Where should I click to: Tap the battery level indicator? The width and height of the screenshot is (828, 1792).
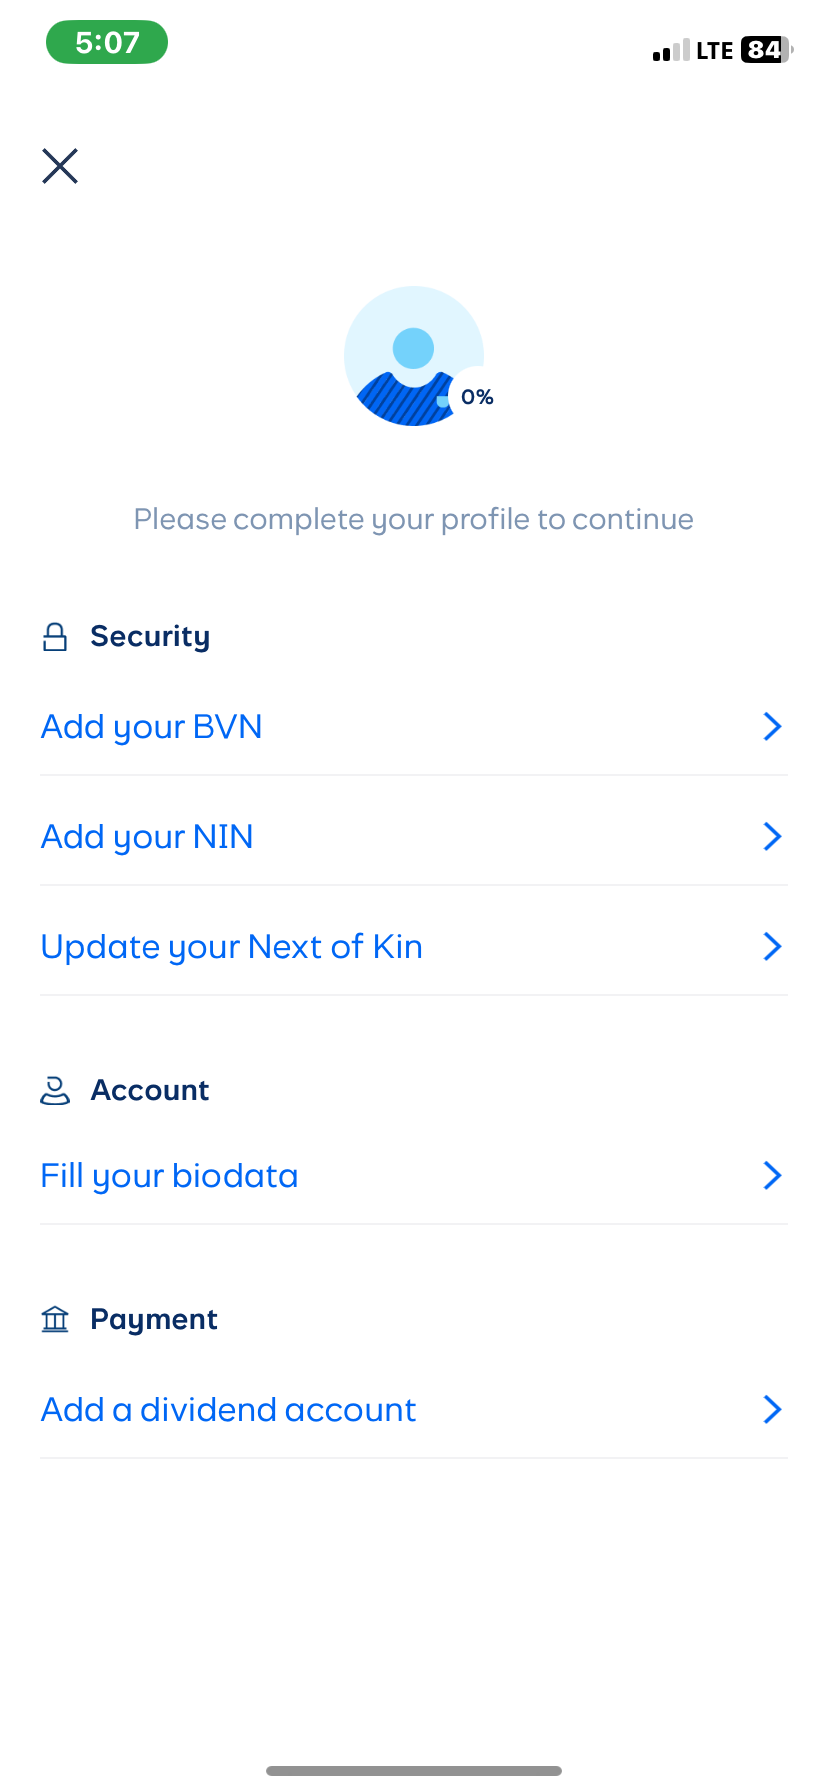pyautogui.click(x=766, y=50)
